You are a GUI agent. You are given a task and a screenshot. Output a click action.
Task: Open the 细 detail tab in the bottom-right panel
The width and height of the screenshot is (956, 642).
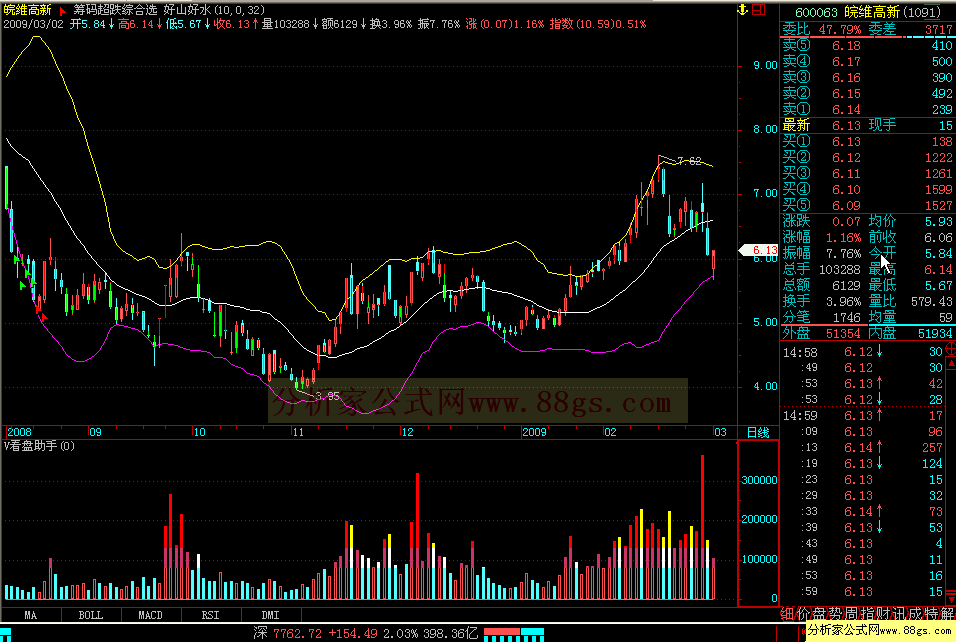point(787,613)
